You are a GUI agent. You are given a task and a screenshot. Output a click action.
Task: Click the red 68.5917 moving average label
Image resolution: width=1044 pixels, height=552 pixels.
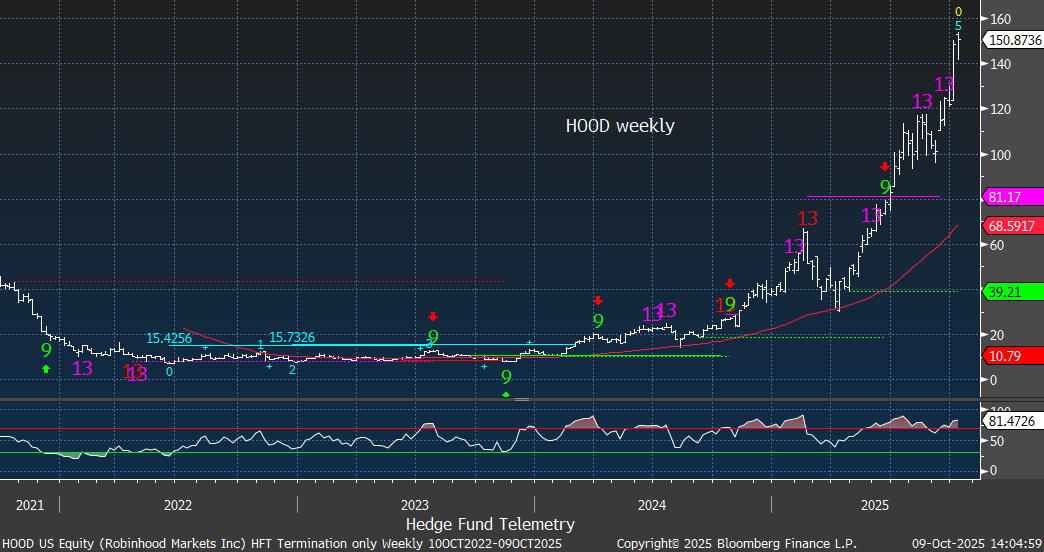(x=1013, y=227)
